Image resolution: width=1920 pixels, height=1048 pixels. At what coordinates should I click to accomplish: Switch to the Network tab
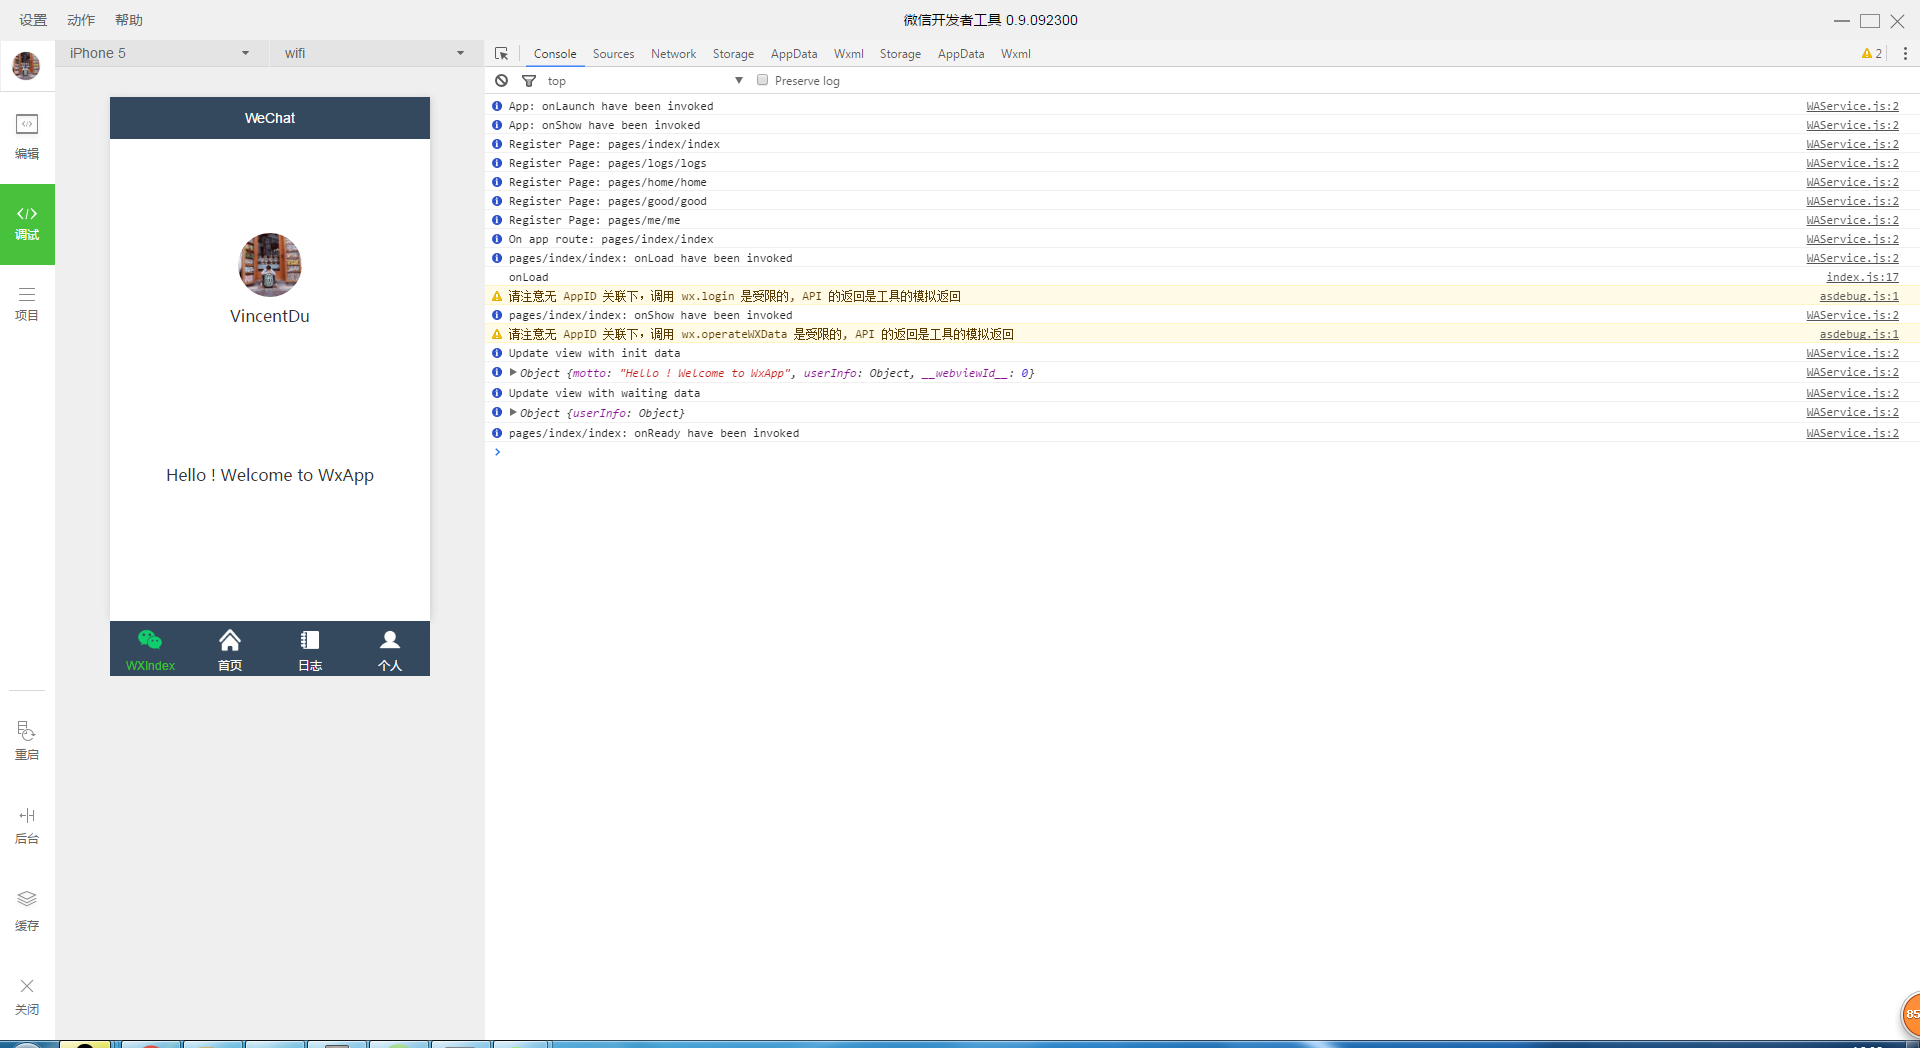[x=673, y=54]
